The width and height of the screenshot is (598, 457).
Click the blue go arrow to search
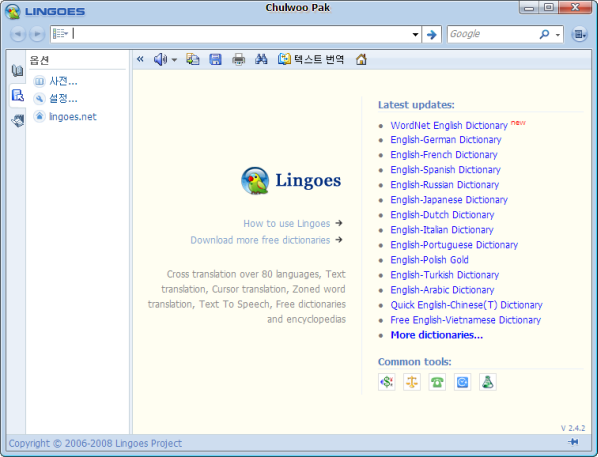pos(432,34)
